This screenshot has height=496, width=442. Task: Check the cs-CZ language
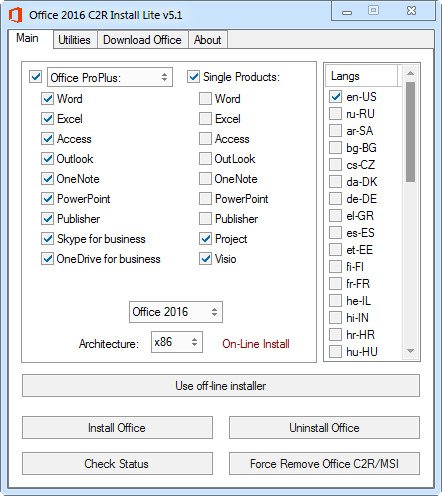[x=335, y=165]
